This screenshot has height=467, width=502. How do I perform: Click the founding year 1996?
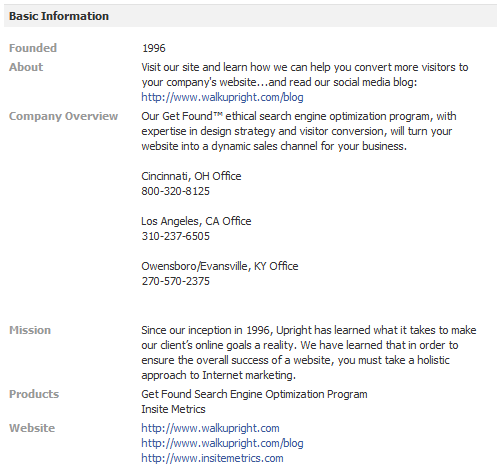154,48
